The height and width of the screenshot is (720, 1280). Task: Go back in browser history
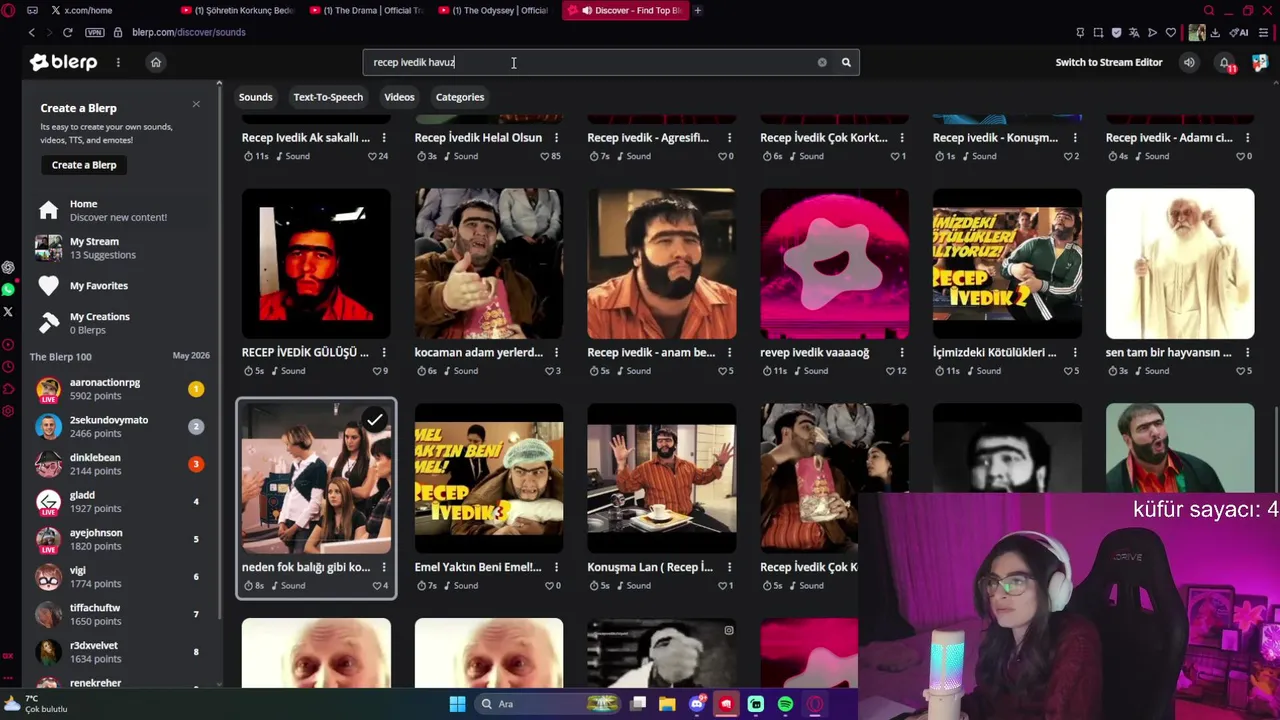click(31, 32)
